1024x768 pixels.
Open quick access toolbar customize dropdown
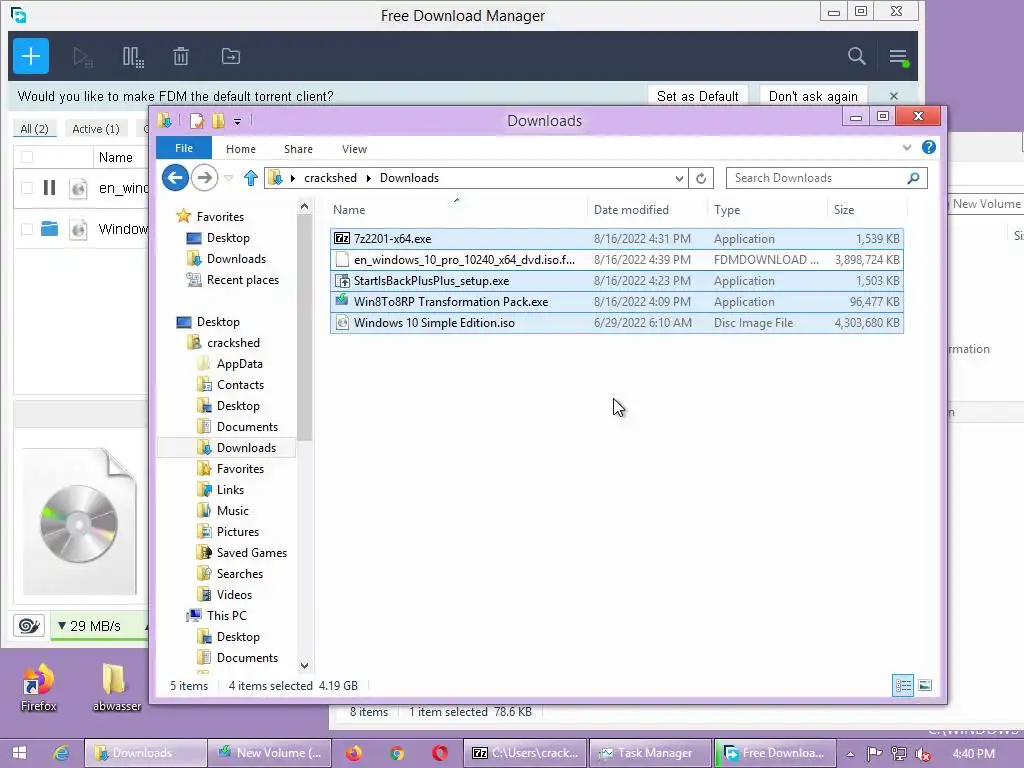point(238,121)
